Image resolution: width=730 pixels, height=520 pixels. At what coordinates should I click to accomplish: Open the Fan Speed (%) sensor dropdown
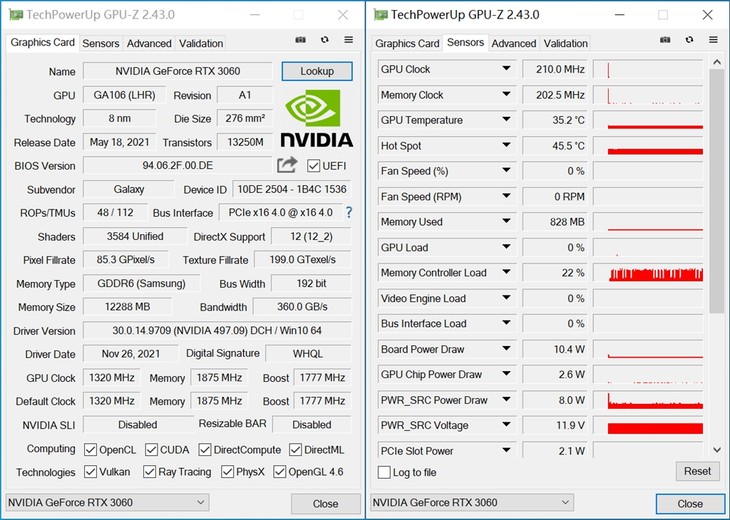(506, 170)
